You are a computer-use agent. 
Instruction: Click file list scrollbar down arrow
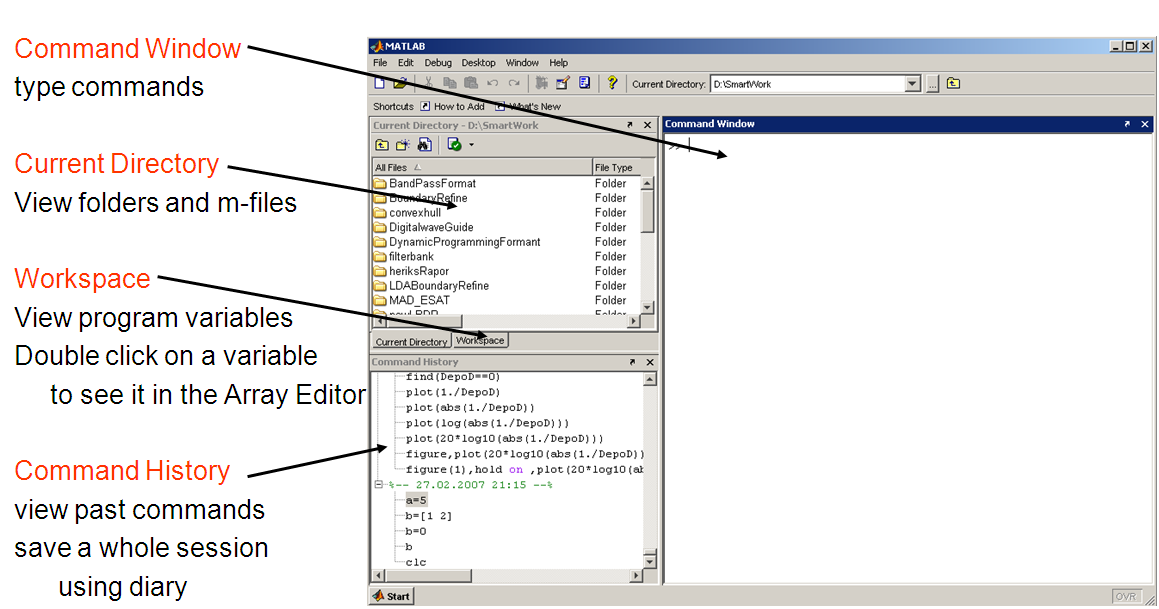click(x=648, y=307)
